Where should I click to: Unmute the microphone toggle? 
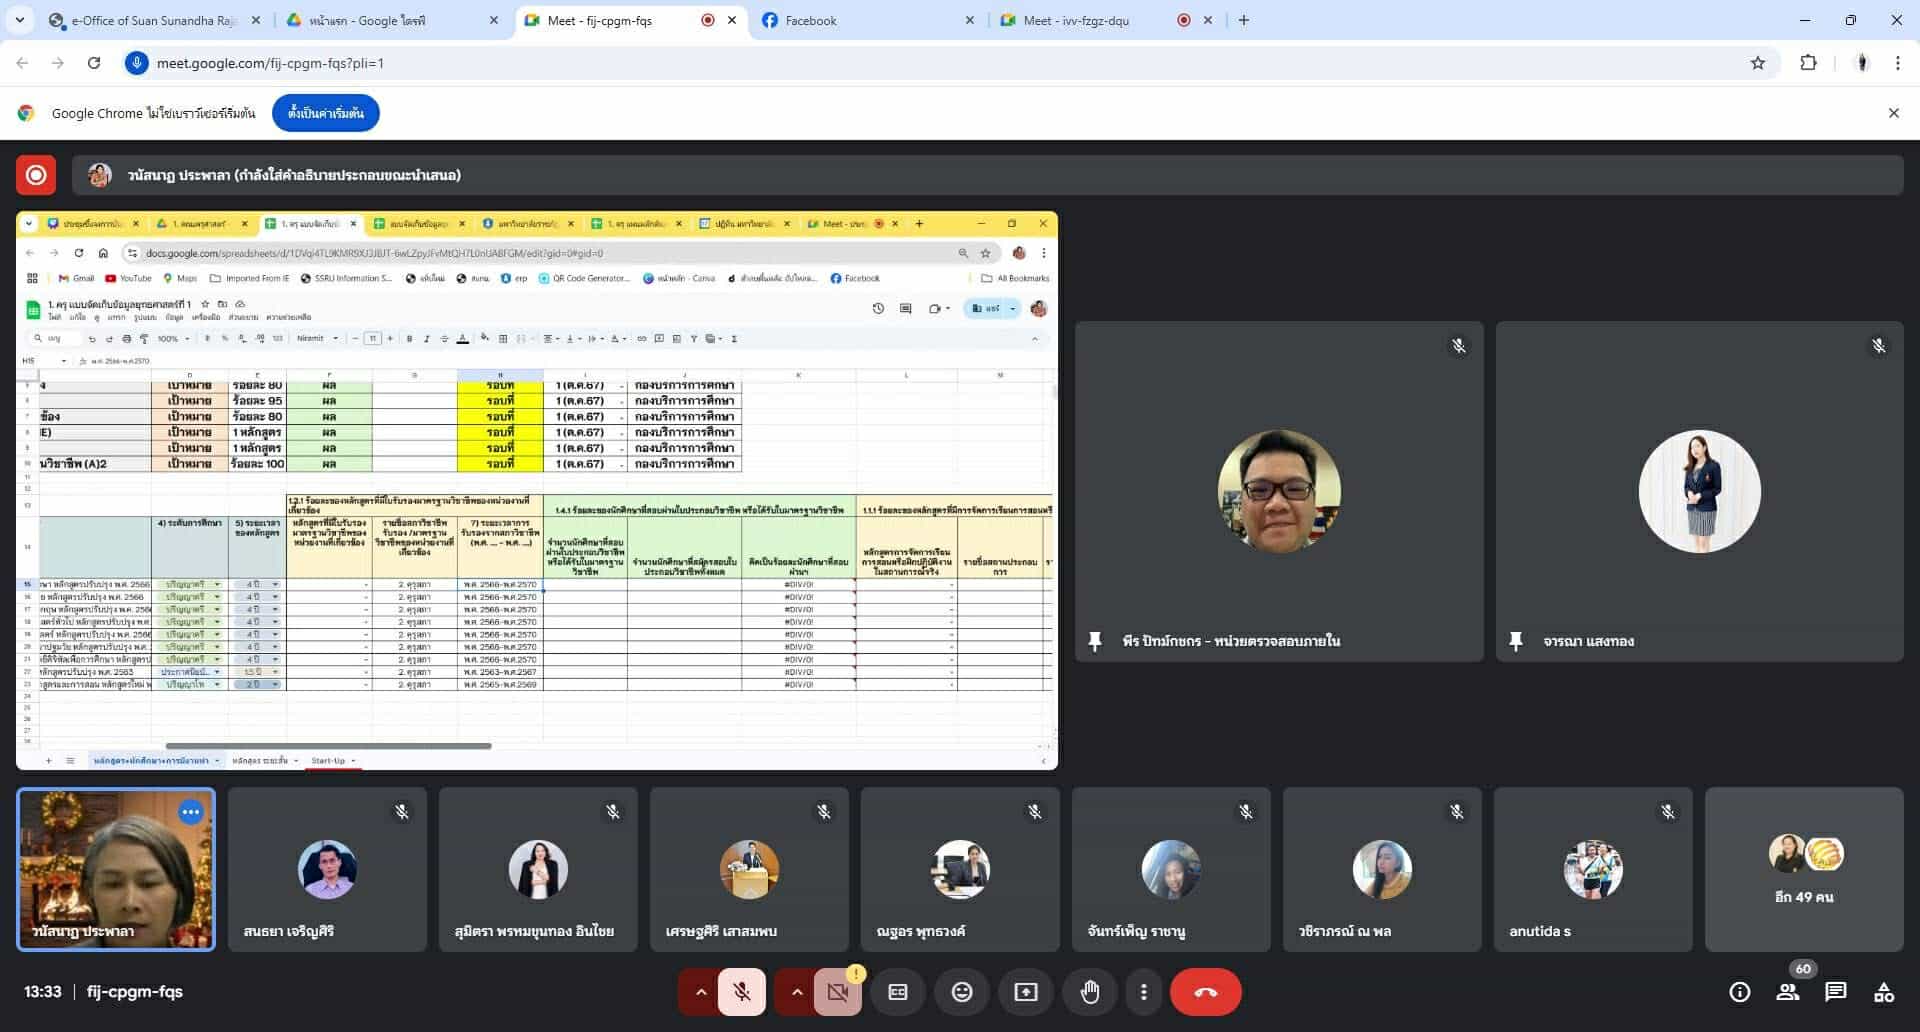[742, 992]
